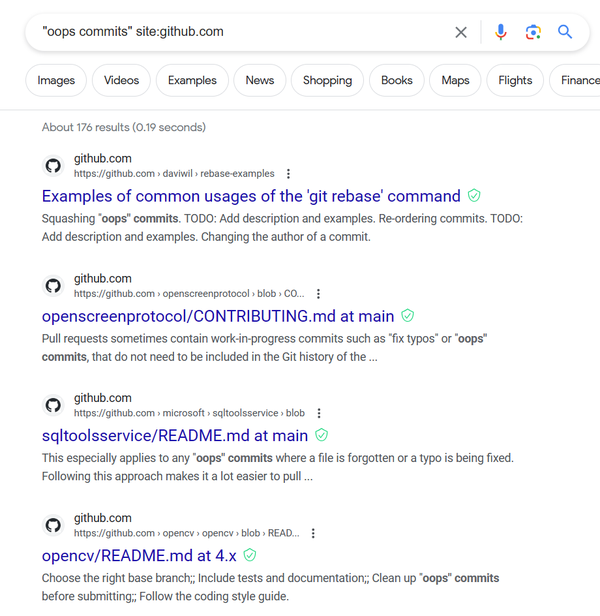Click the green shield beside opencv/README.md title
This screenshot has height=616, width=600.
pyautogui.click(x=250, y=555)
